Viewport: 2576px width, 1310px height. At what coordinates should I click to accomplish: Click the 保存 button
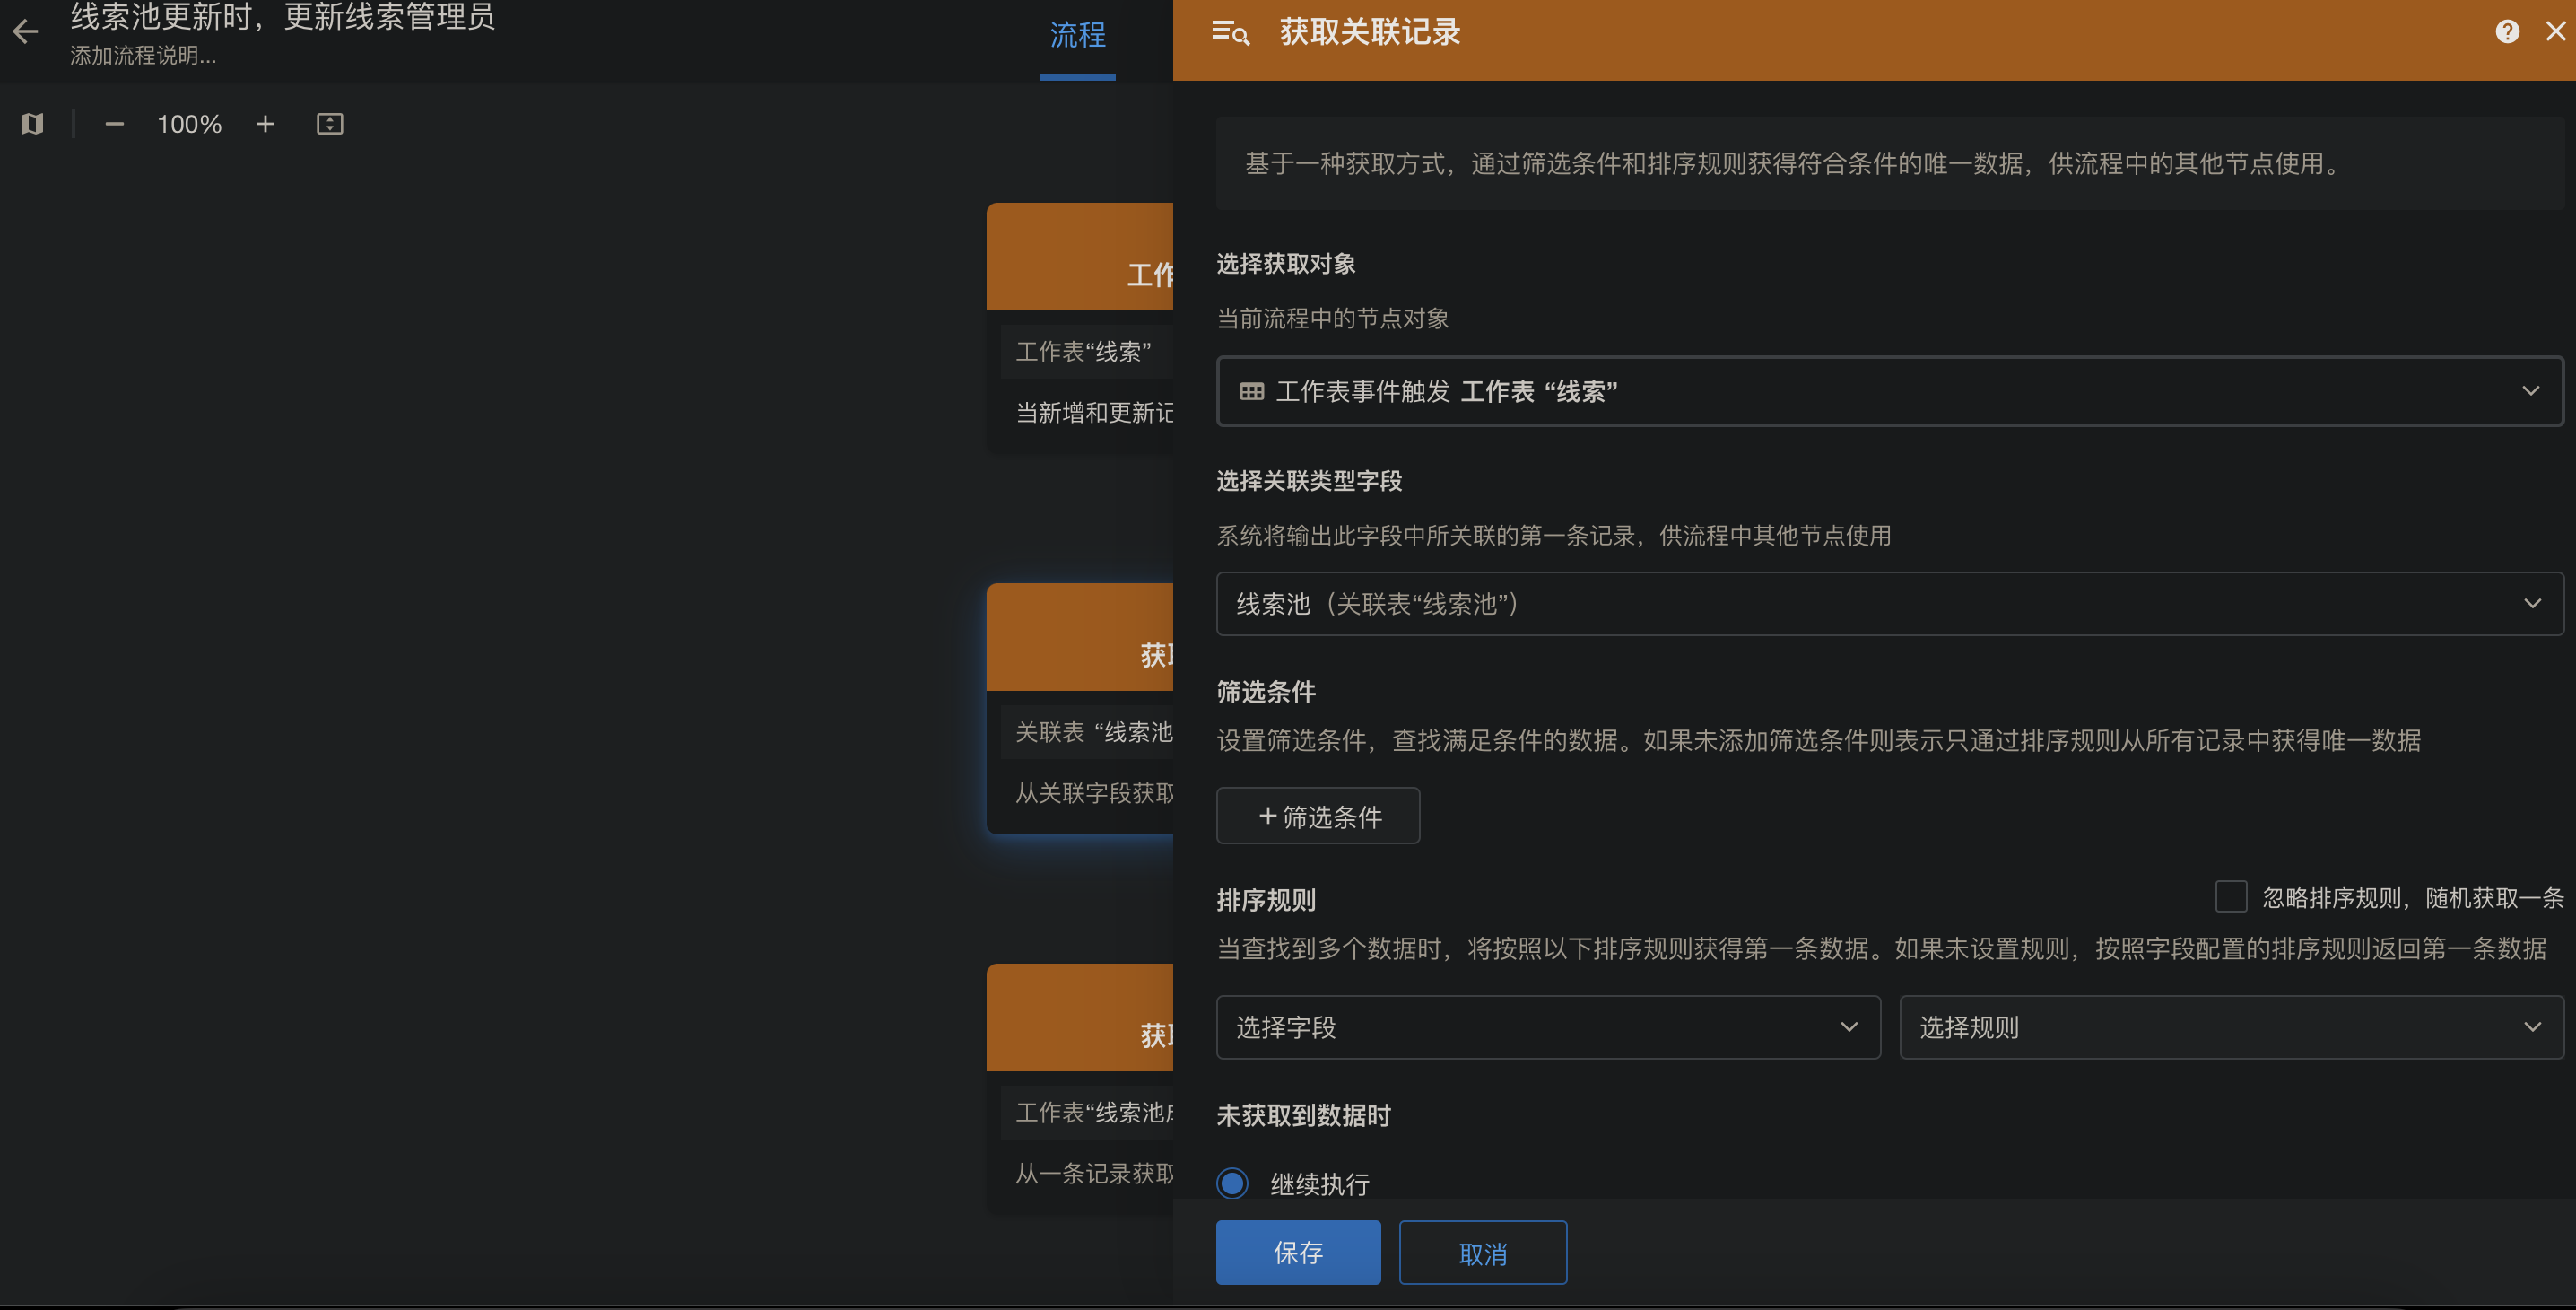click(x=1297, y=1252)
